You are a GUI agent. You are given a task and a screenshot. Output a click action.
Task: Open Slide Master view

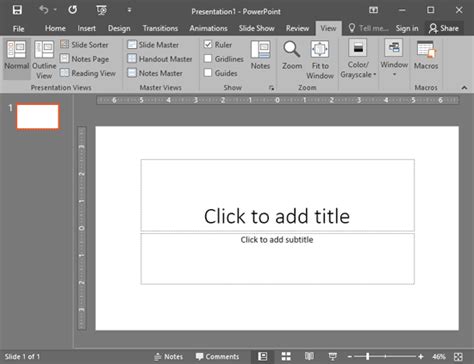(x=153, y=44)
